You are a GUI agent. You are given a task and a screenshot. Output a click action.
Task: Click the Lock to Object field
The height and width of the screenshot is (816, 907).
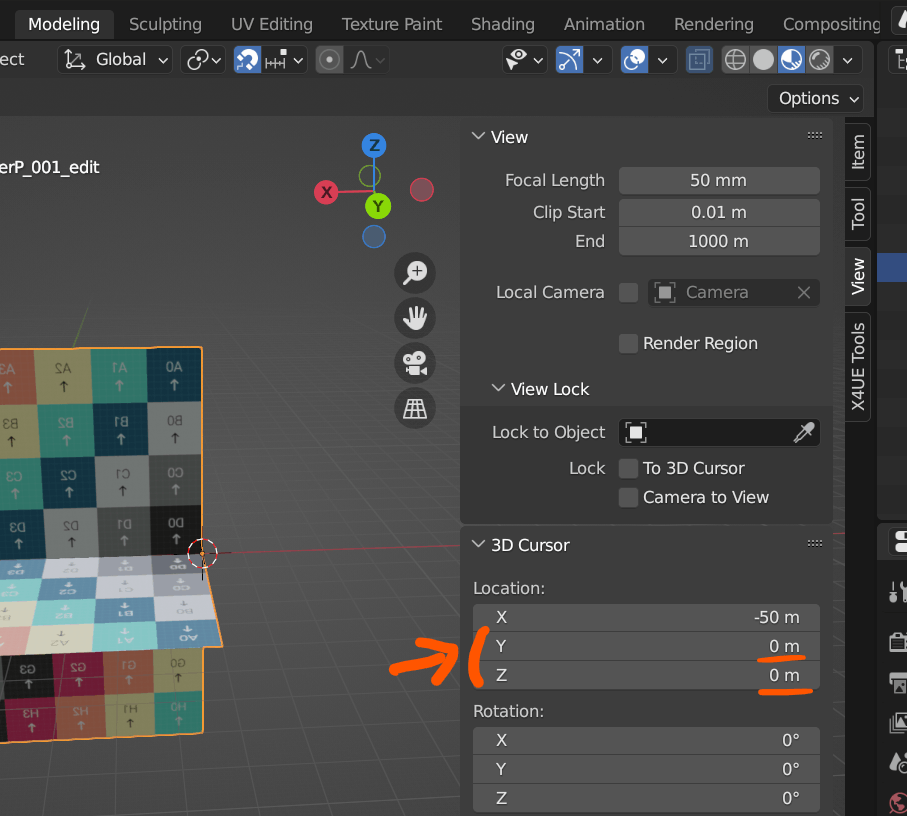tap(719, 433)
